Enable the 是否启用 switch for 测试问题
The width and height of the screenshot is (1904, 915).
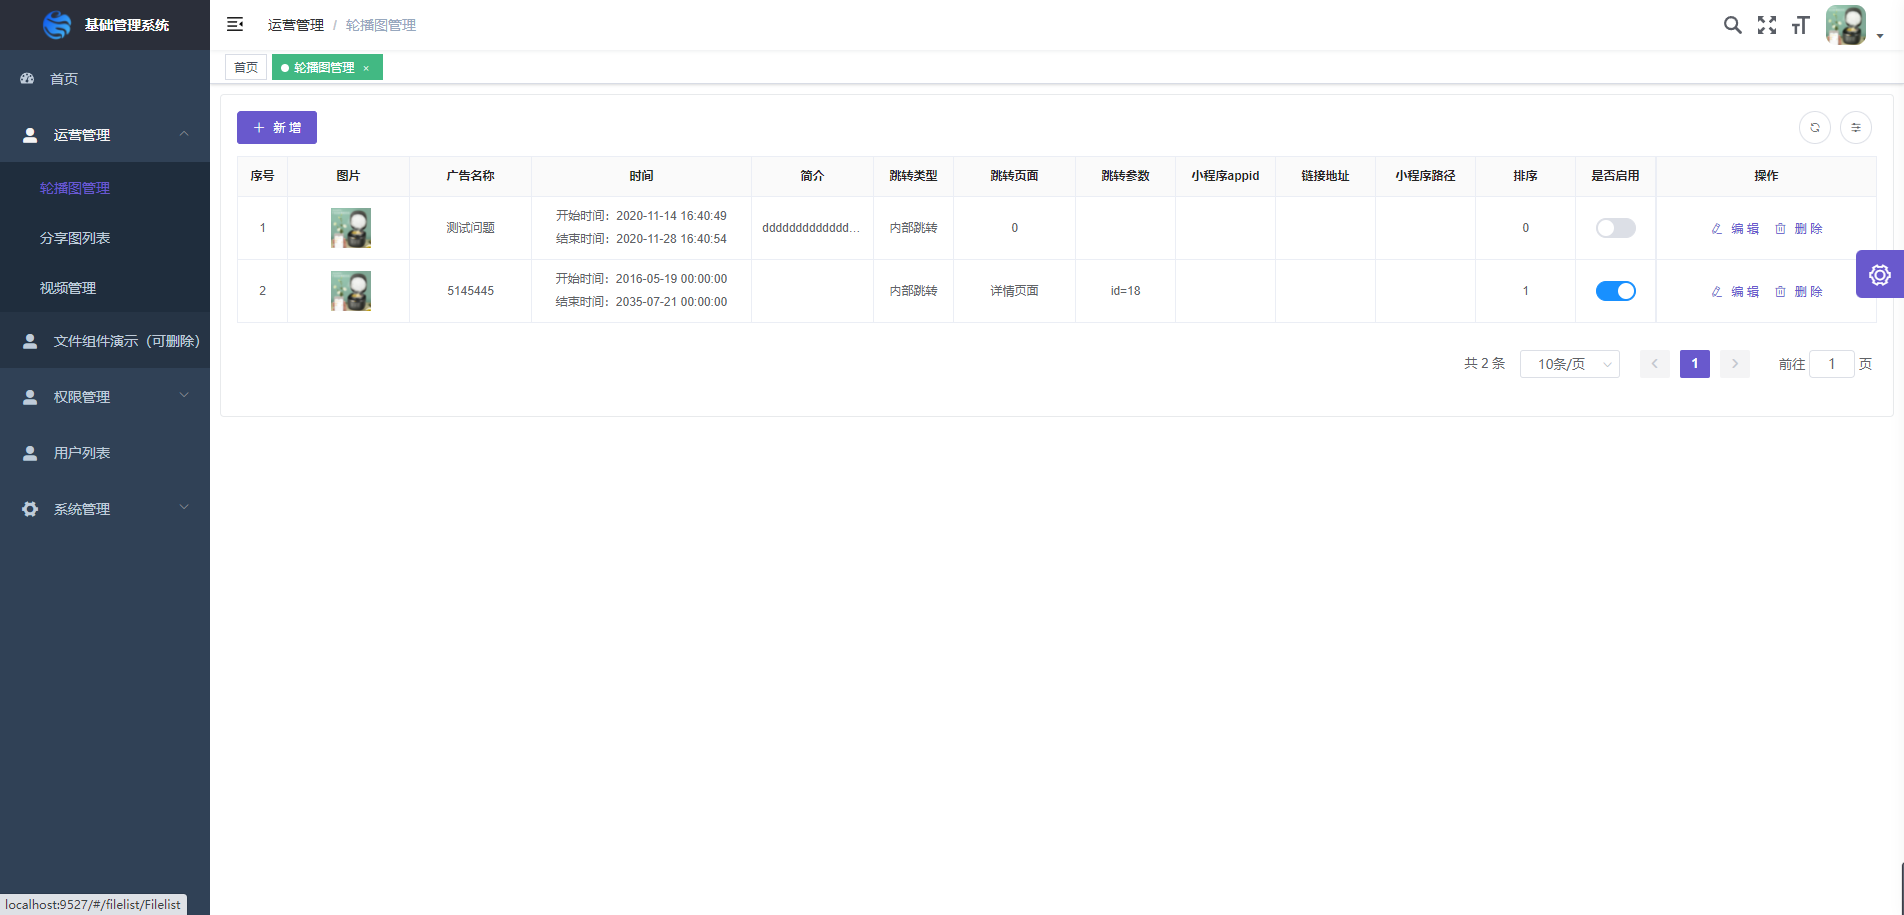[x=1615, y=228]
